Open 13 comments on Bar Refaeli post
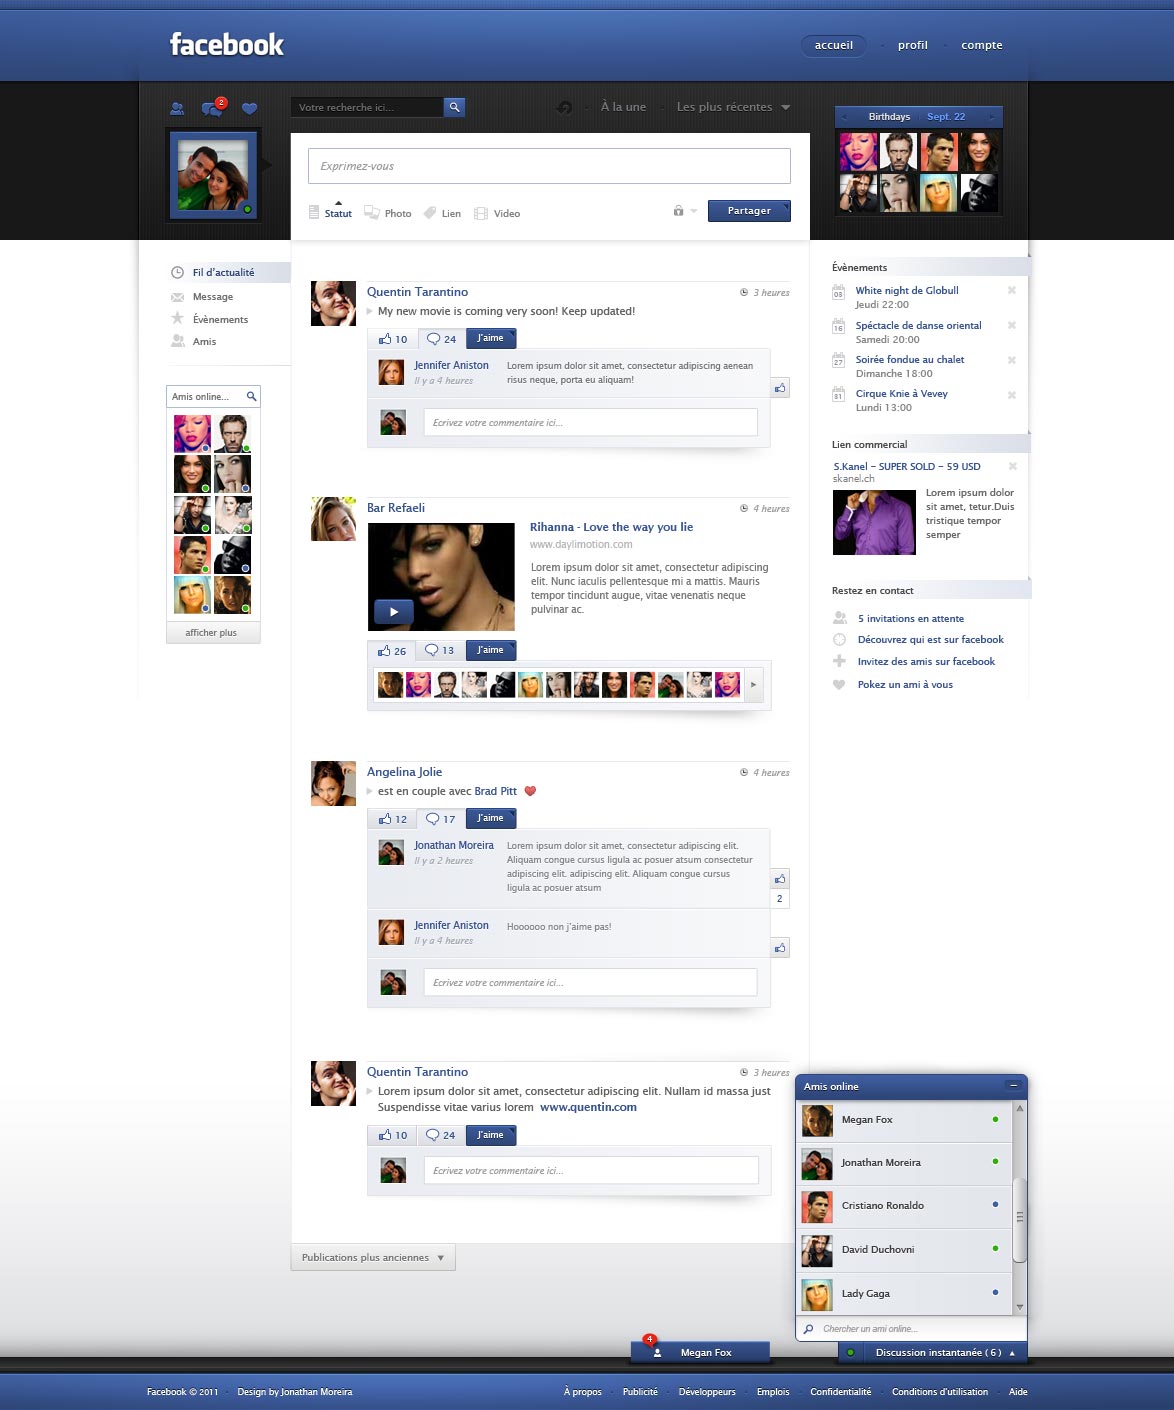The height and width of the screenshot is (1410, 1174). point(440,651)
